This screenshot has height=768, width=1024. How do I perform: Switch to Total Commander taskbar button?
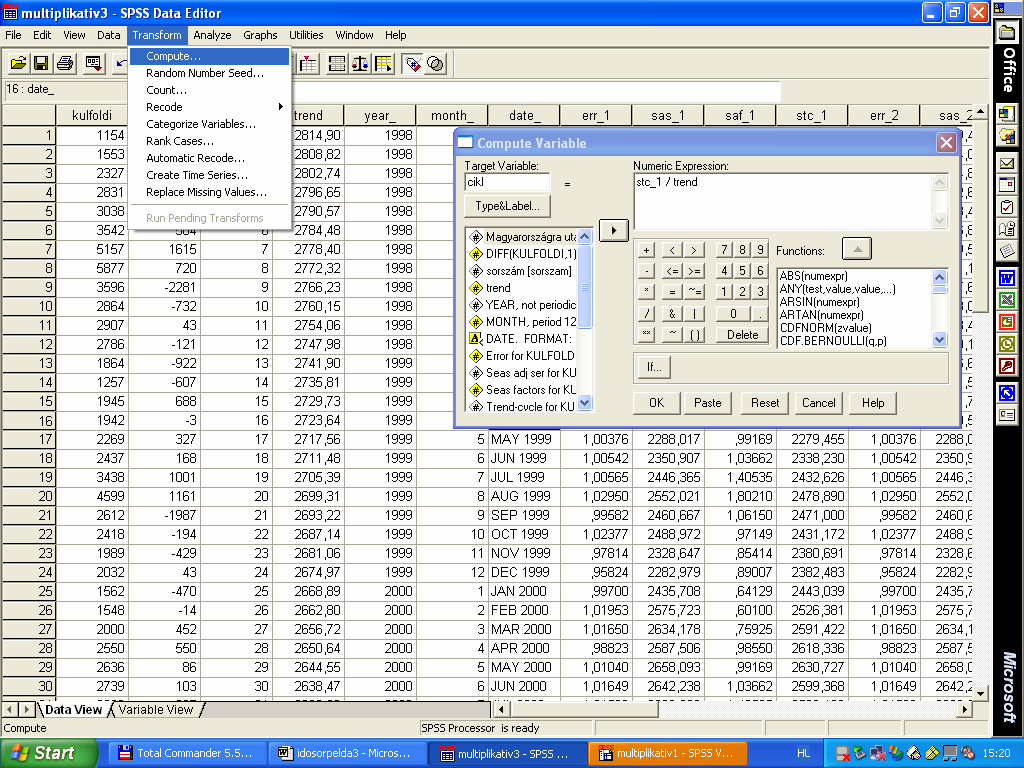(185, 753)
